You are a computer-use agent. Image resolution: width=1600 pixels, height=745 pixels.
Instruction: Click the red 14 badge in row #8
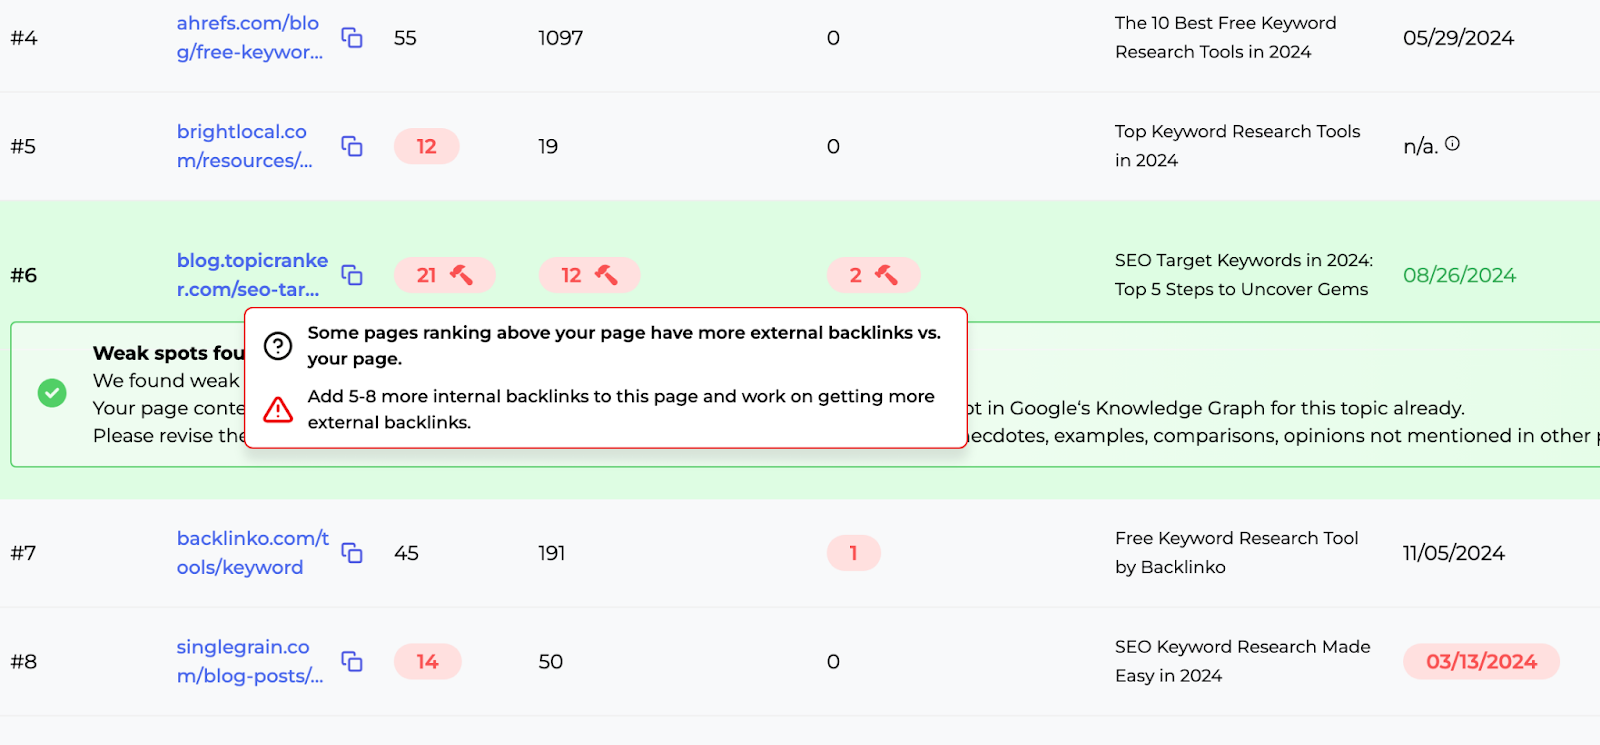[x=427, y=661]
